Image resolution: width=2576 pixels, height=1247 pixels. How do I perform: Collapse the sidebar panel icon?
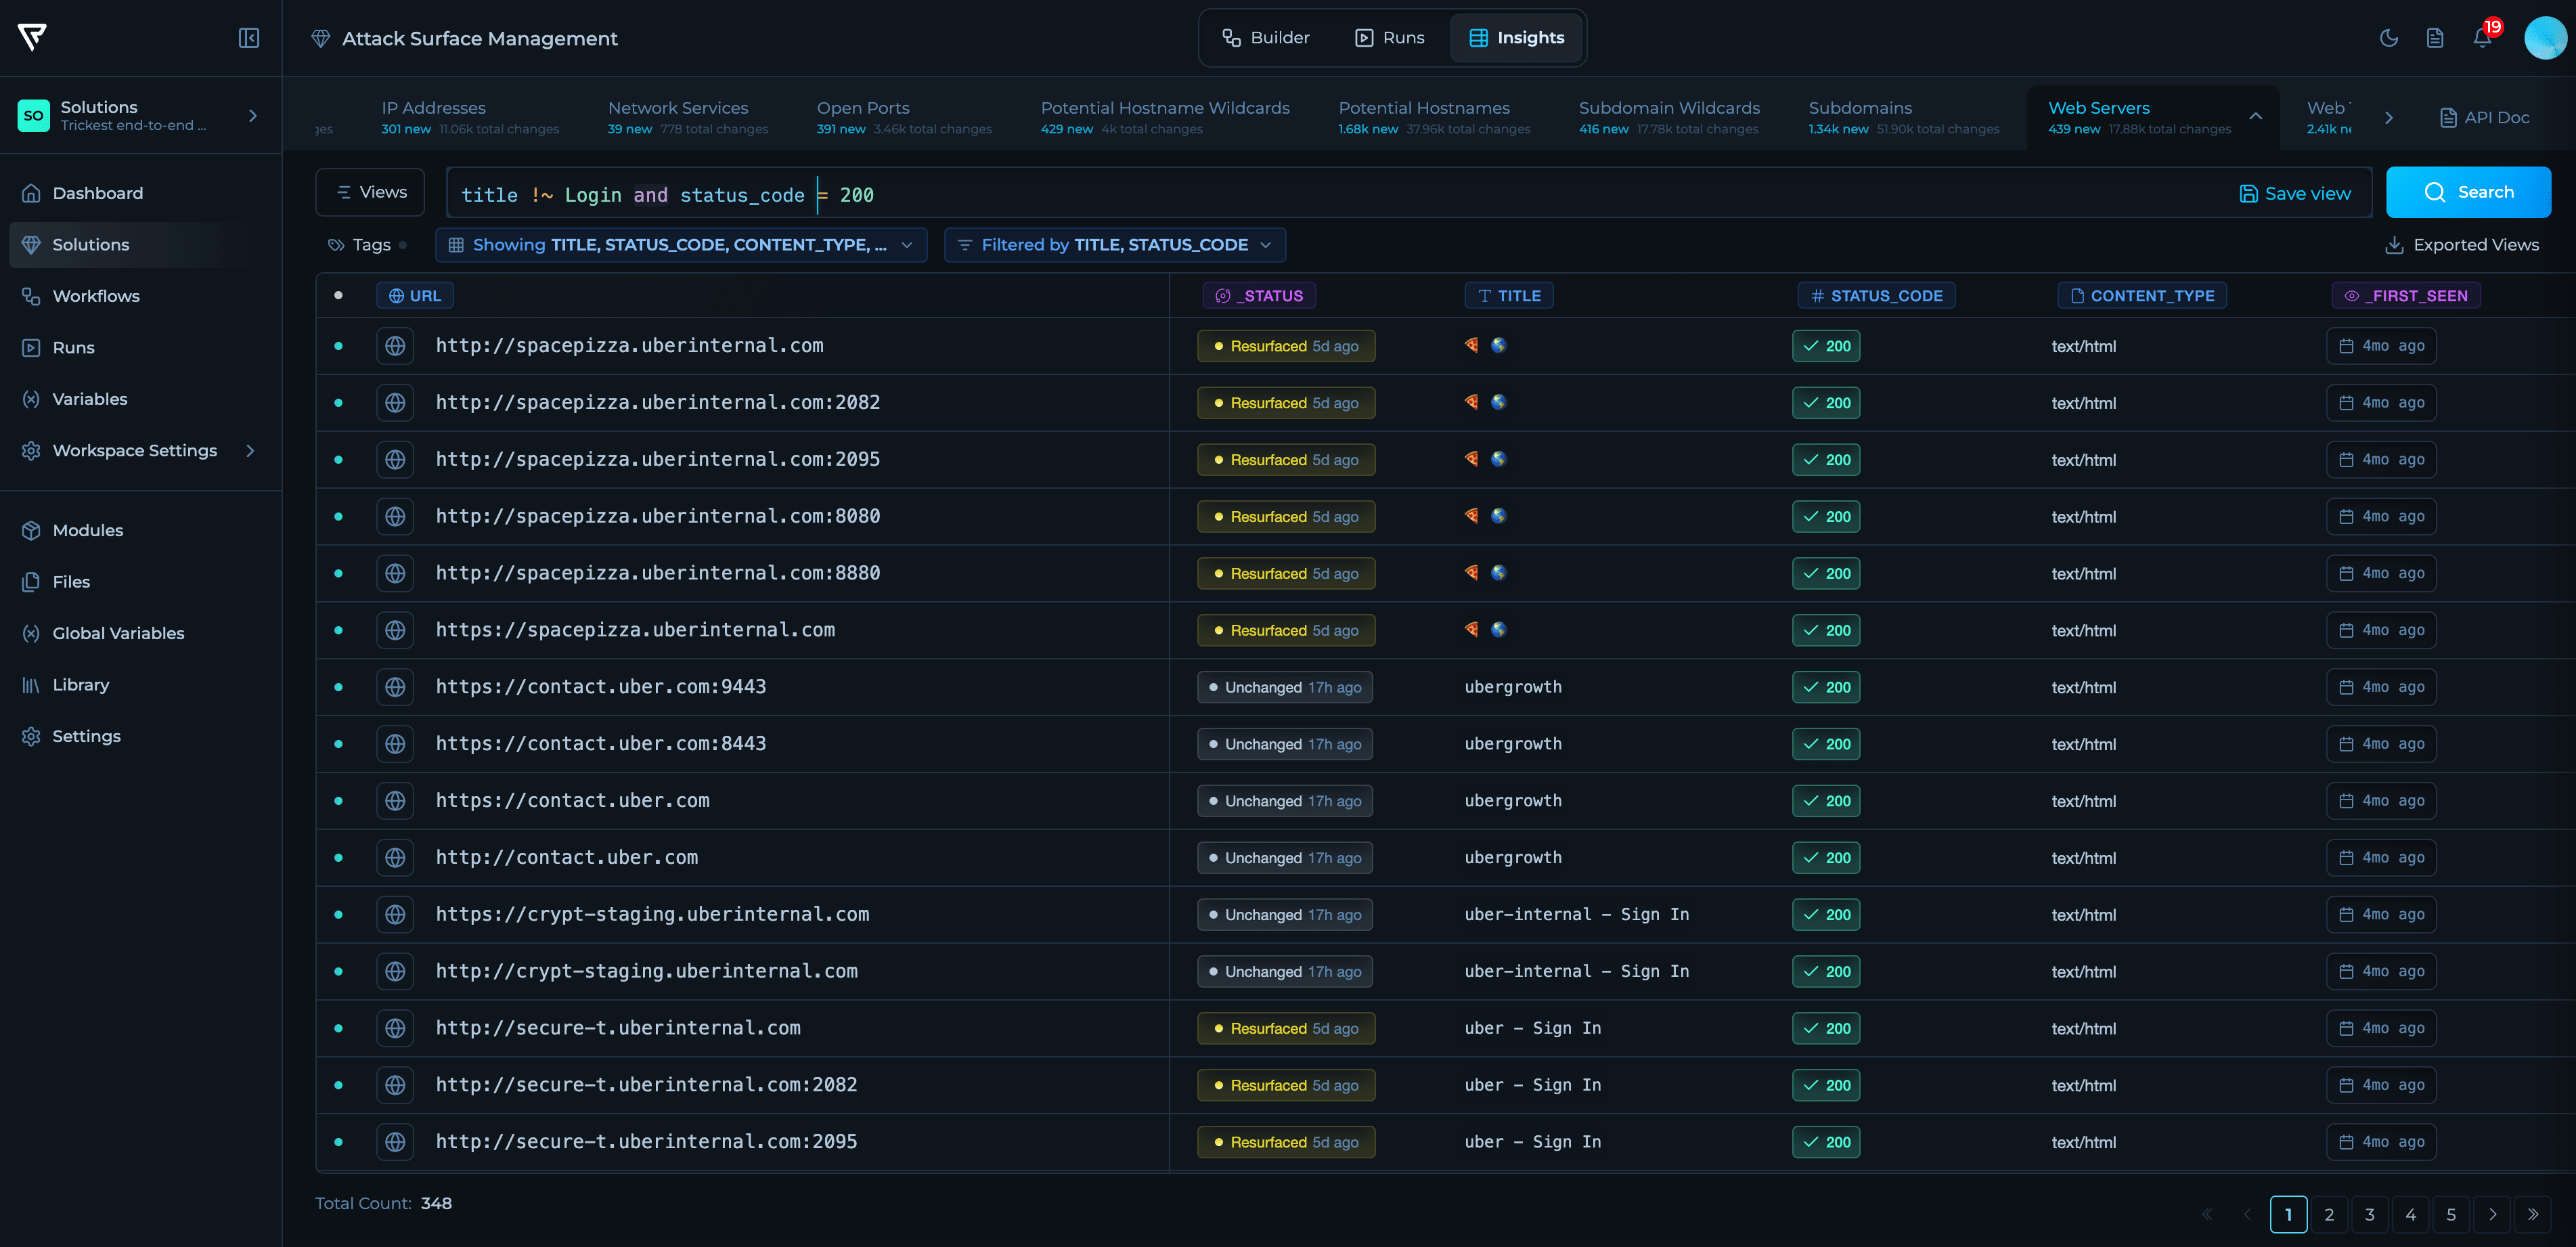coord(249,38)
